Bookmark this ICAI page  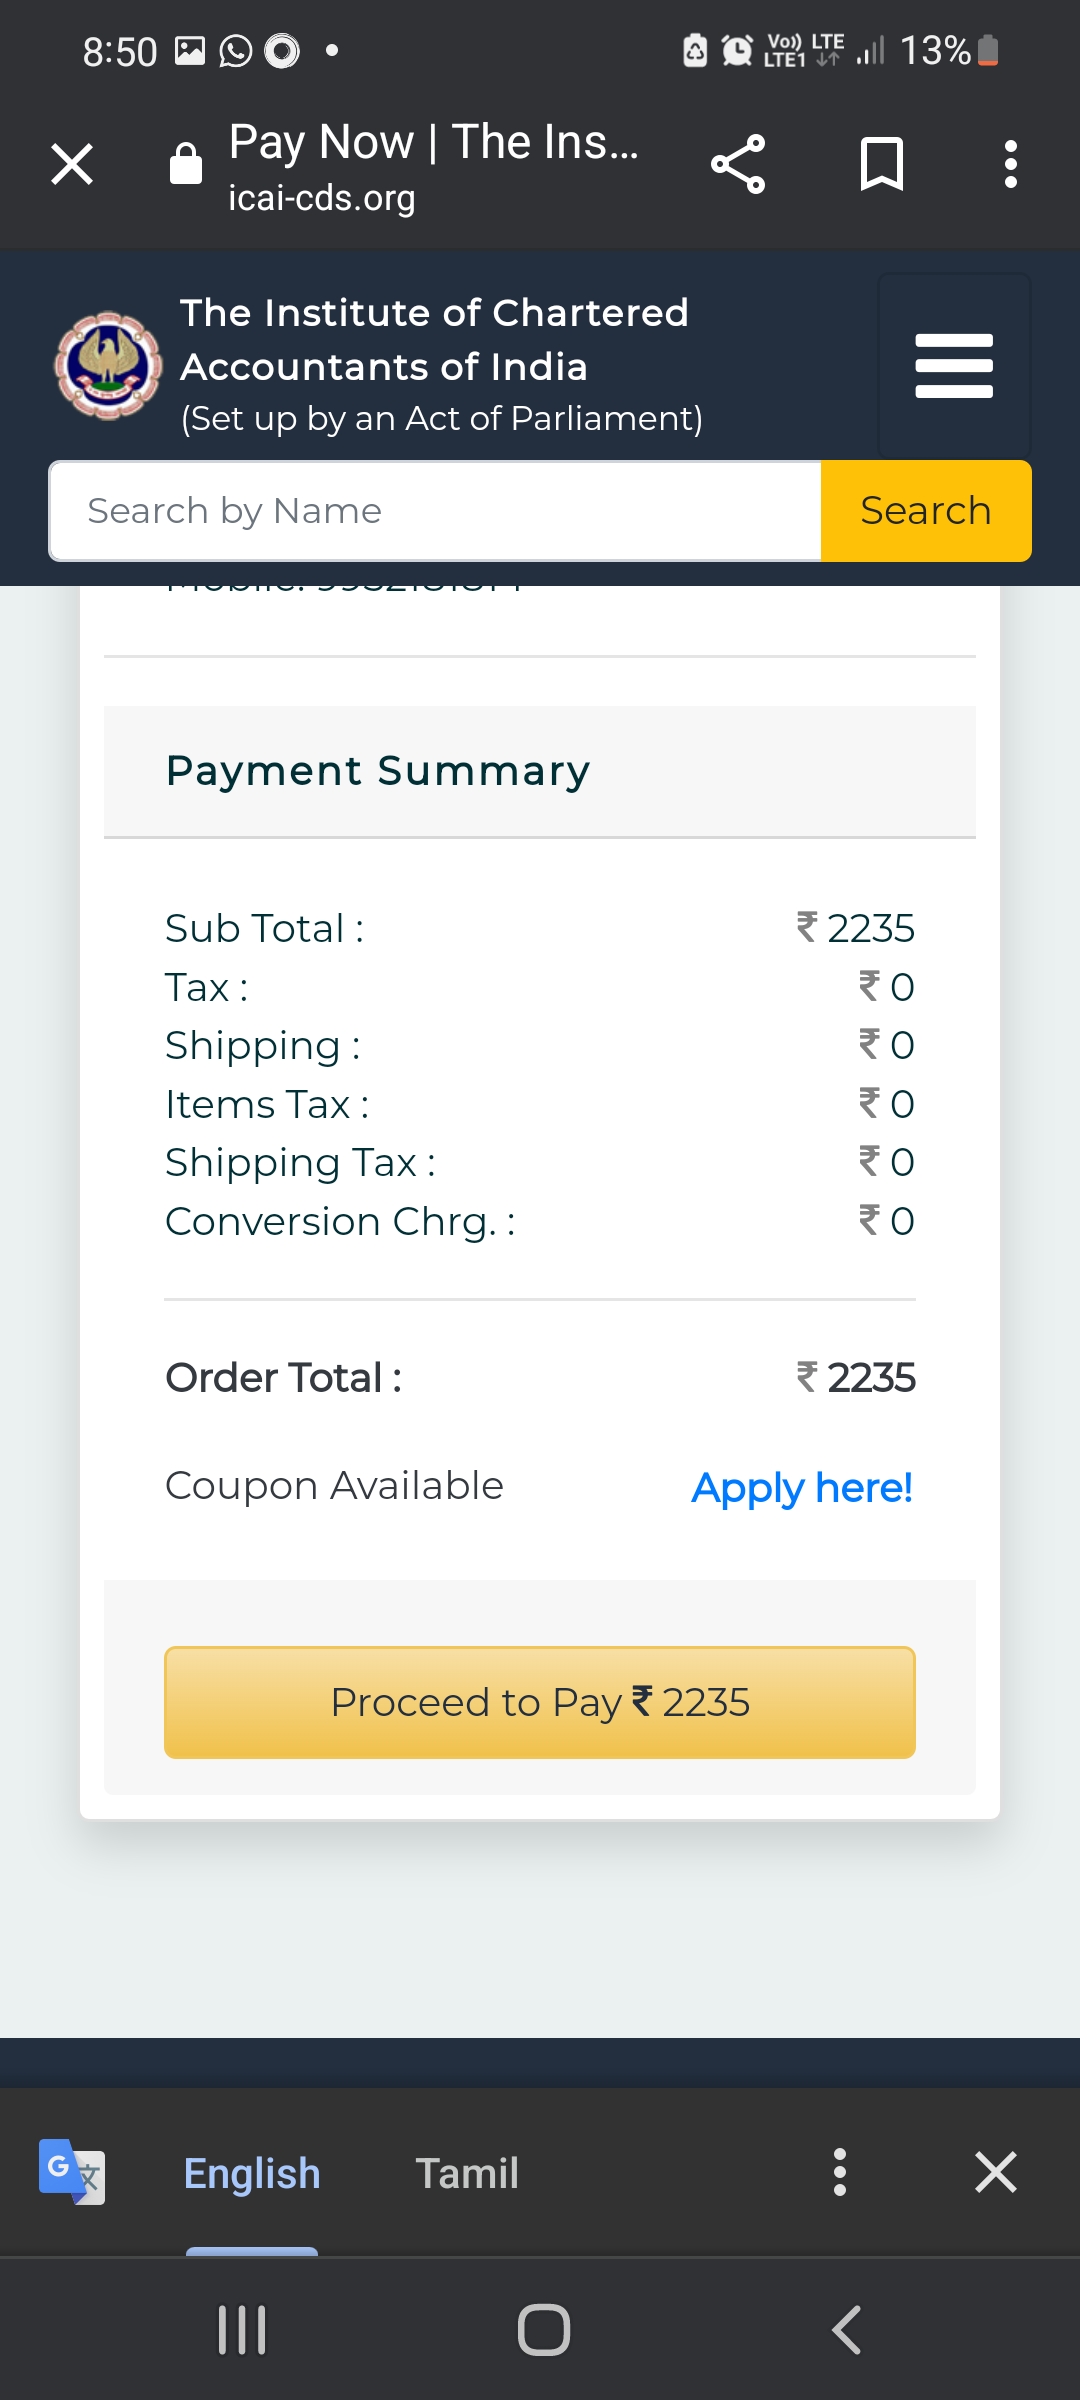pyautogui.click(x=882, y=164)
